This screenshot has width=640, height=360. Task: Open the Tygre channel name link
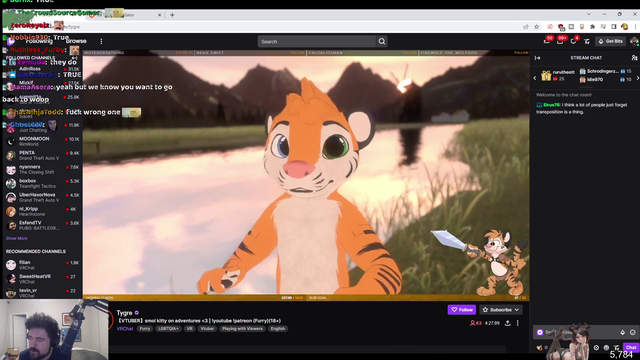[x=124, y=313]
